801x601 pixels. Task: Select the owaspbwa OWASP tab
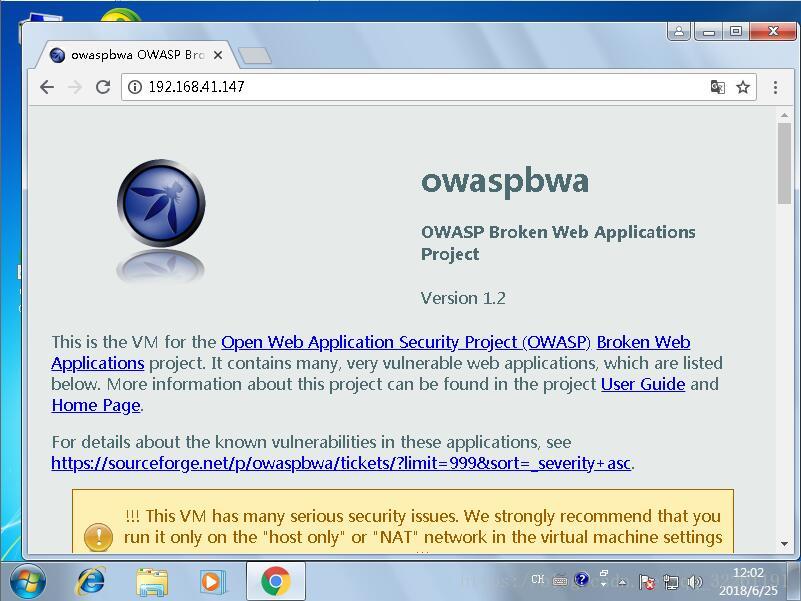click(x=136, y=55)
